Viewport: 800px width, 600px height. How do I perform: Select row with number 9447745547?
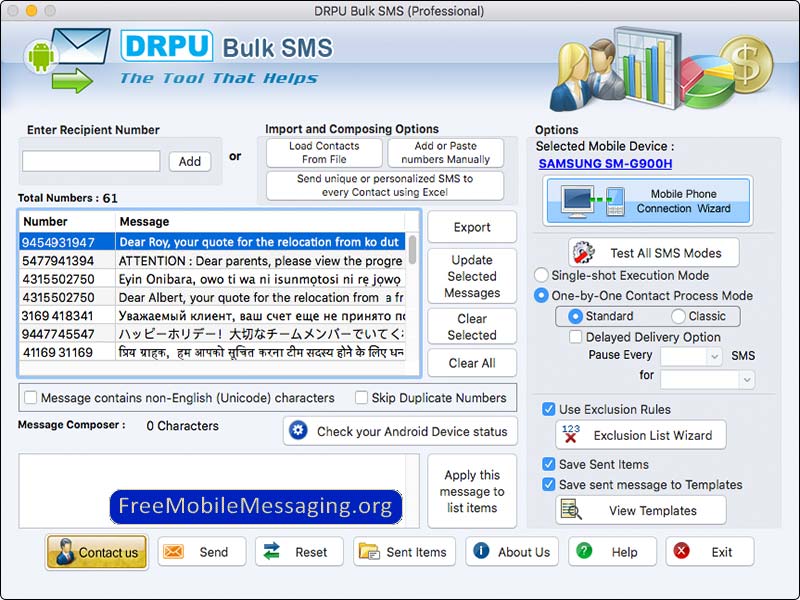213,334
